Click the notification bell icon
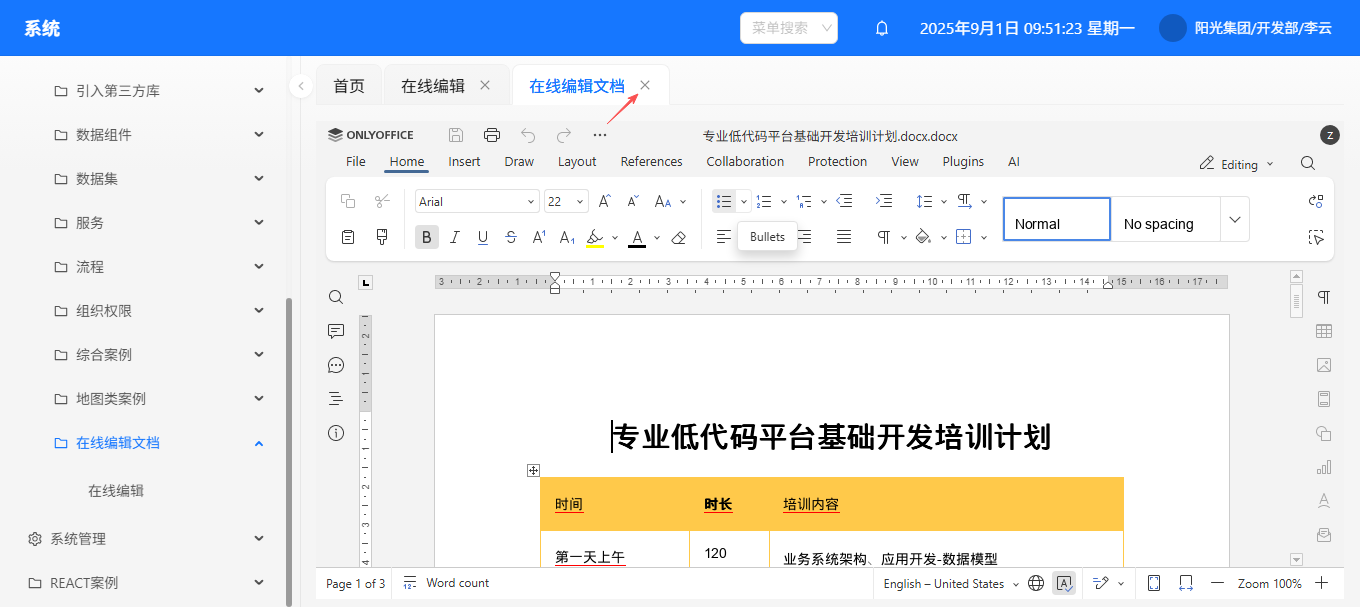The image size is (1360, 607). (x=882, y=28)
